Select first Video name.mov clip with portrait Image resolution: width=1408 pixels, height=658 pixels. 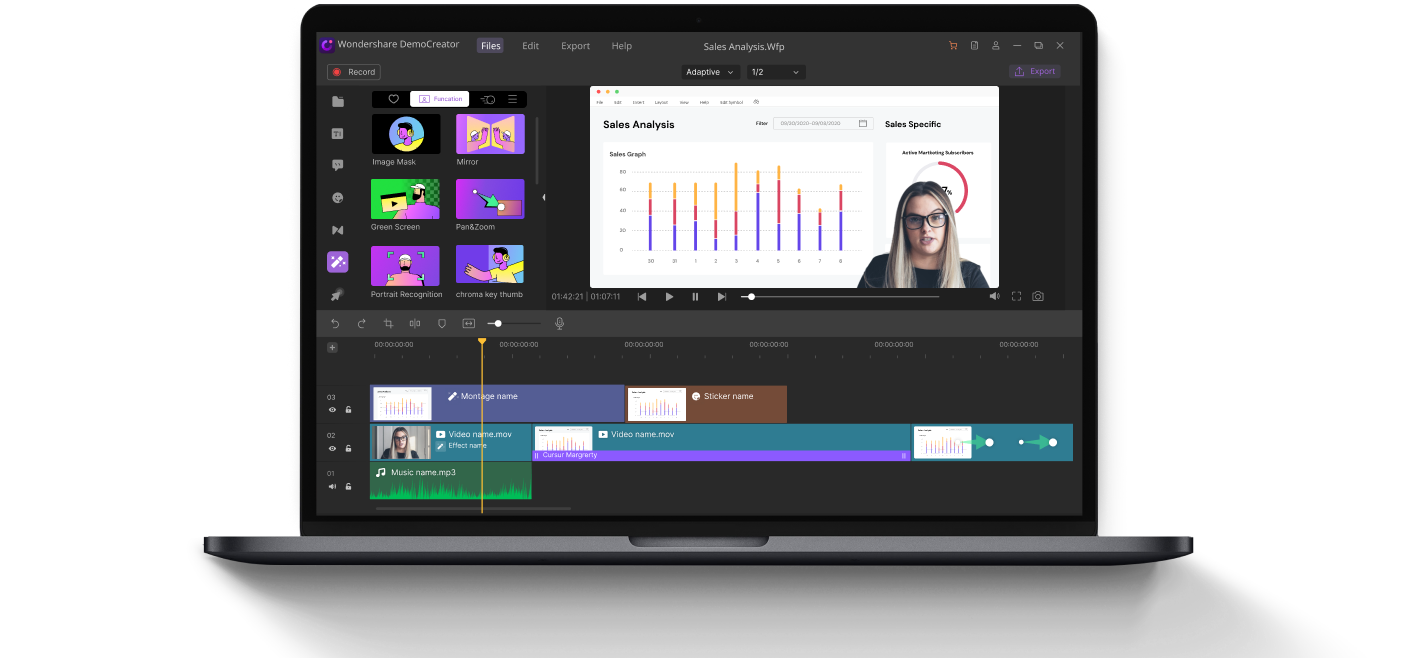[x=450, y=442]
